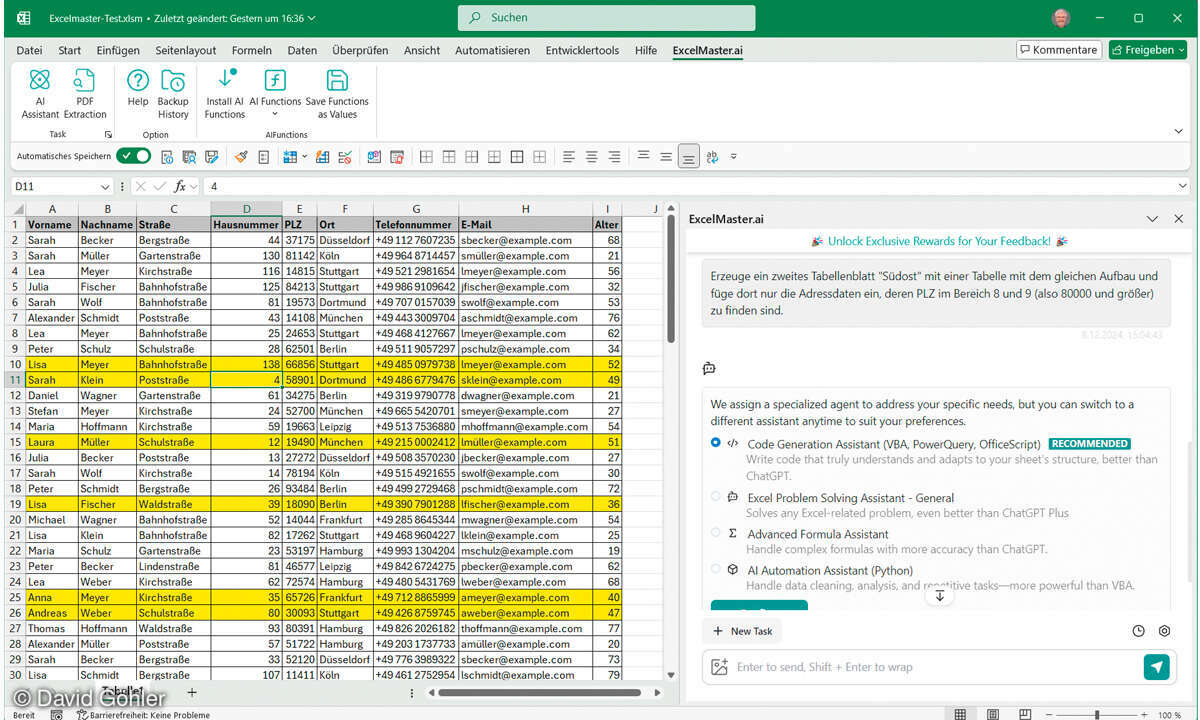This screenshot has height=720, width=1200.
Task: Jump to bottom of chat arrow
Action: pos(939,595)
